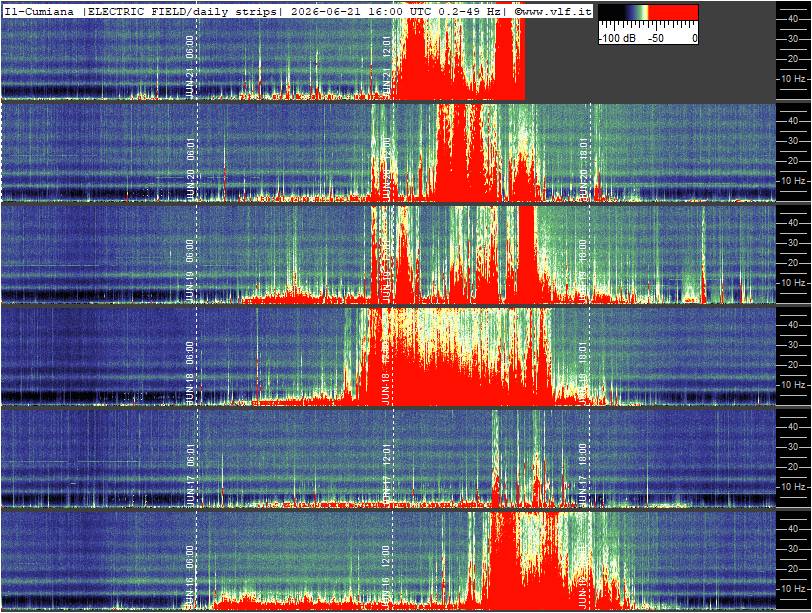Screen dimensions: 812x613
Task: Click the 40 Hz tick label on the JUN-20 strip
Action: tap(793, 121)
